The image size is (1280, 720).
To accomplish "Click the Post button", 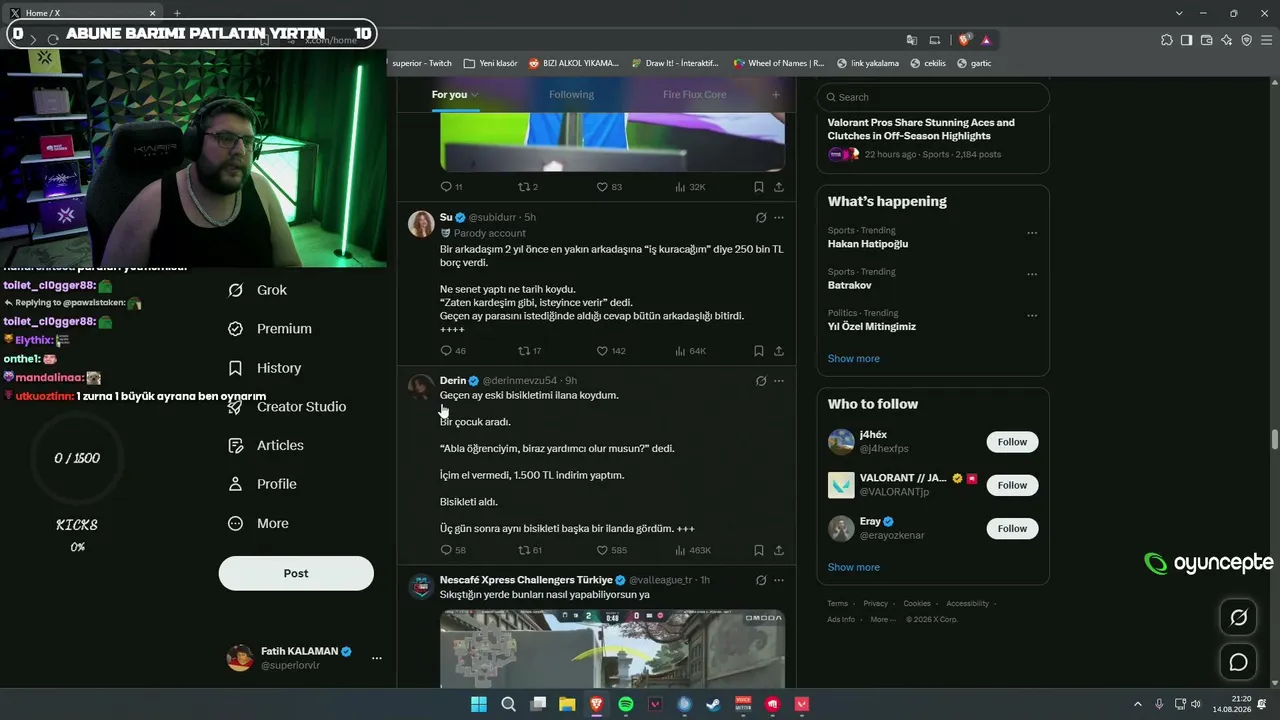I will 296,573.
